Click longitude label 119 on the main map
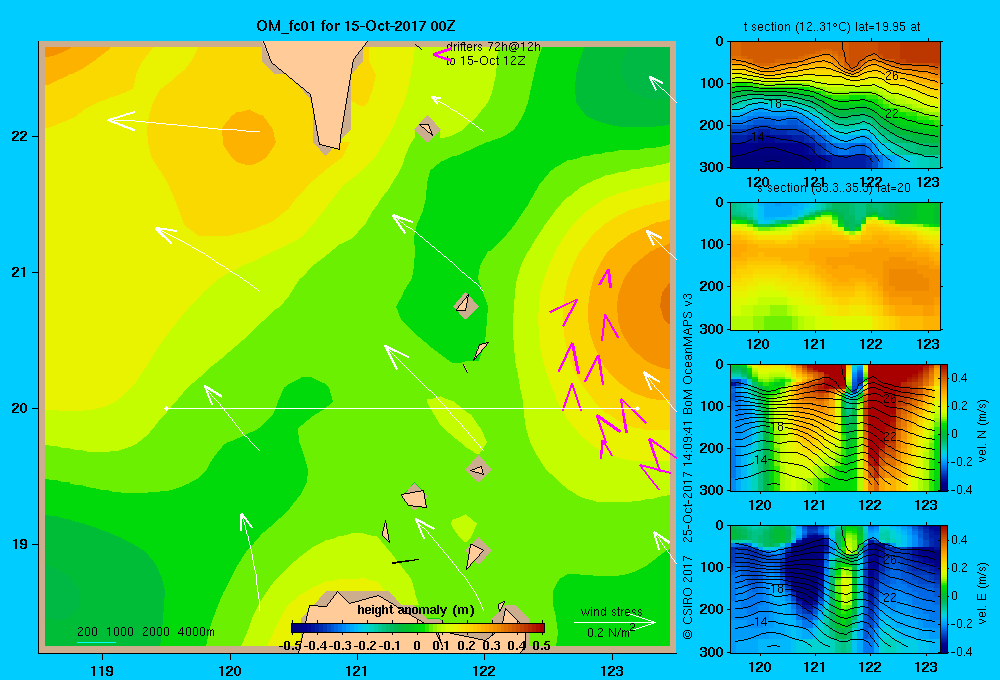This screenshot has height=680, width=1000. (103, 670)
